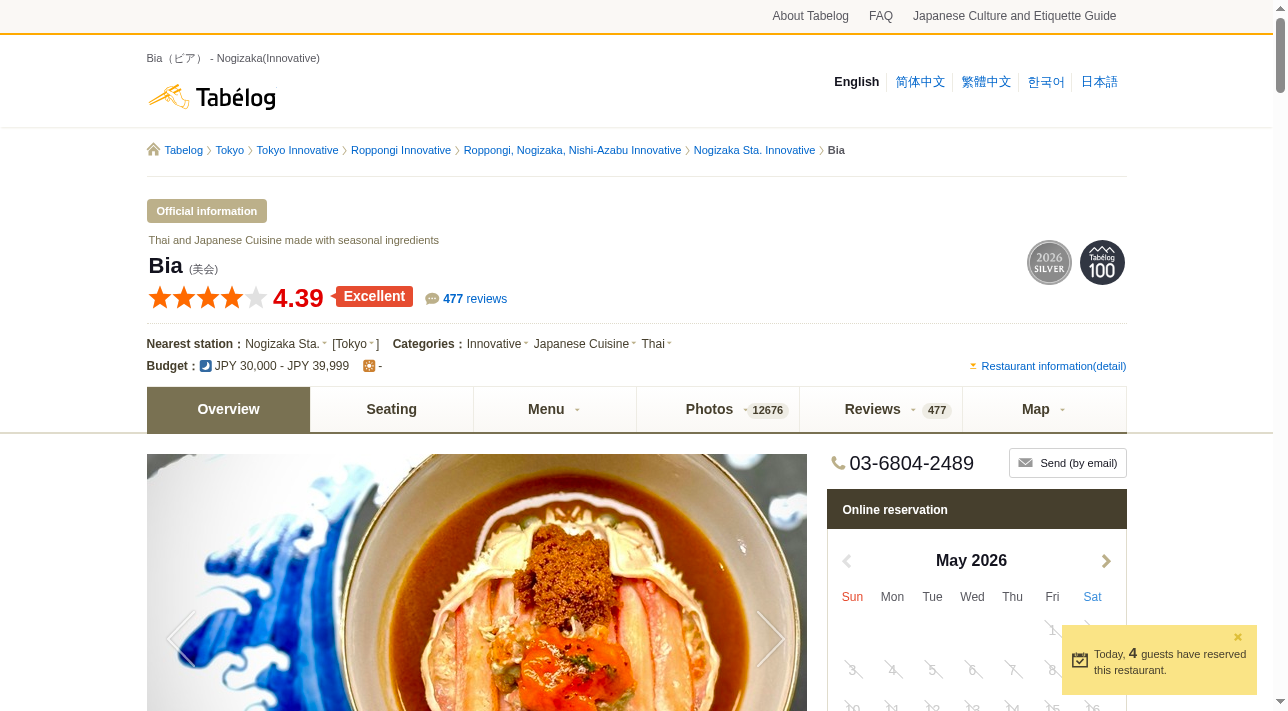
Task: Open the Reviews tab
Action: point(881,410)
